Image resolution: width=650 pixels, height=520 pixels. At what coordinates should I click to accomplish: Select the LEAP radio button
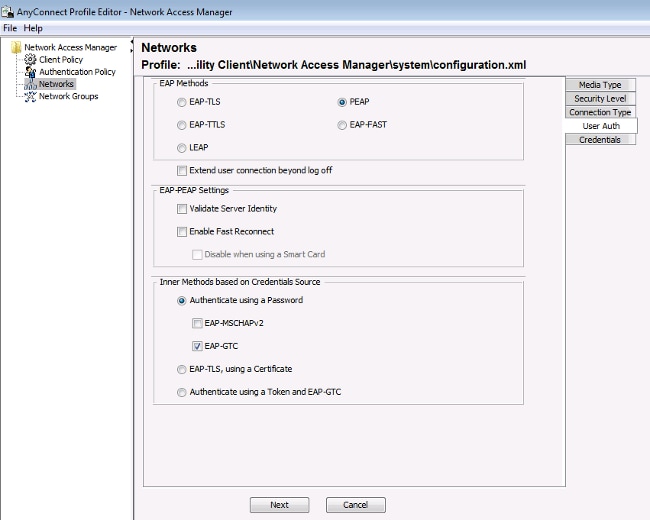tap(182, 148)
